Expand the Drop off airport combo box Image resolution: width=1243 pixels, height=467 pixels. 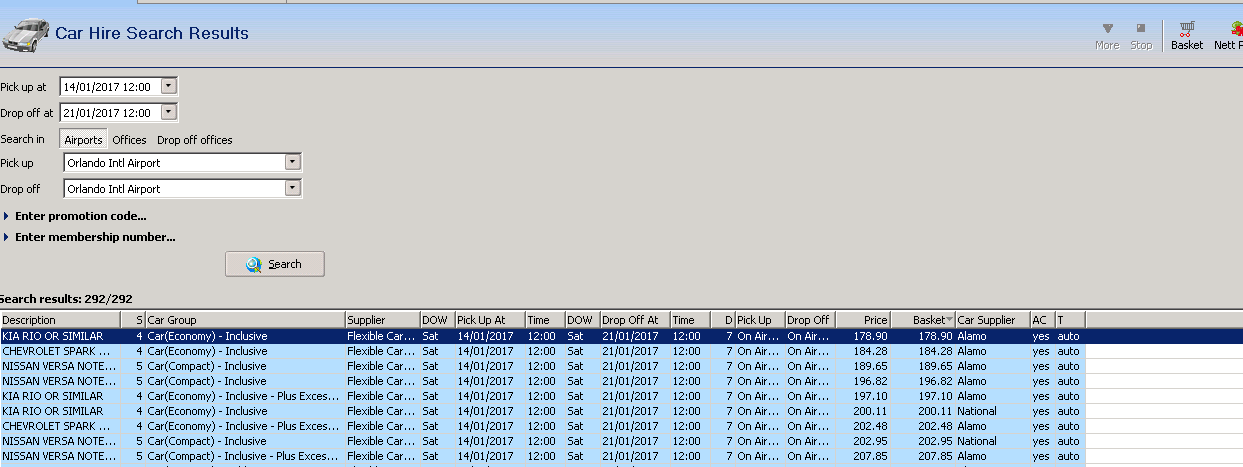[292, 188]
